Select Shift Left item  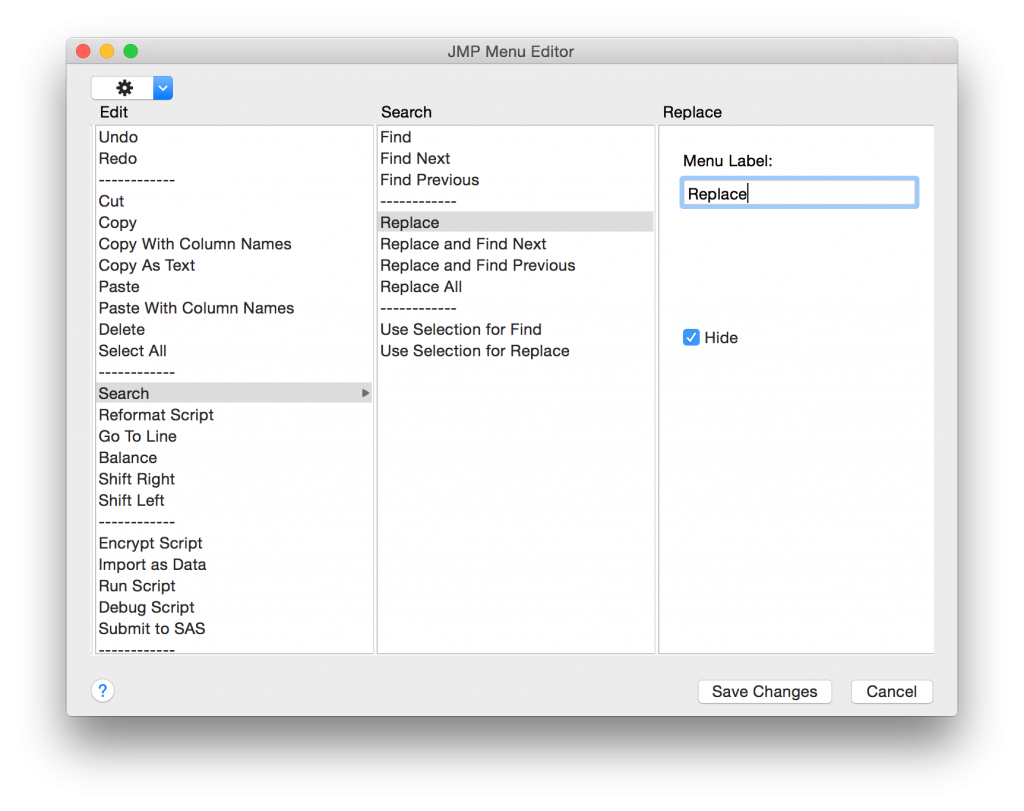coord(131,500)
